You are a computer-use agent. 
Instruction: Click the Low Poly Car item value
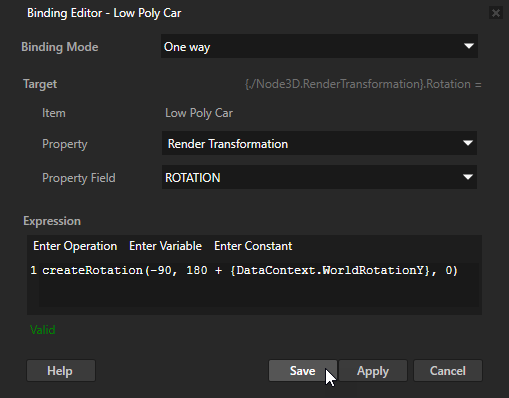[x=199, y=113]
